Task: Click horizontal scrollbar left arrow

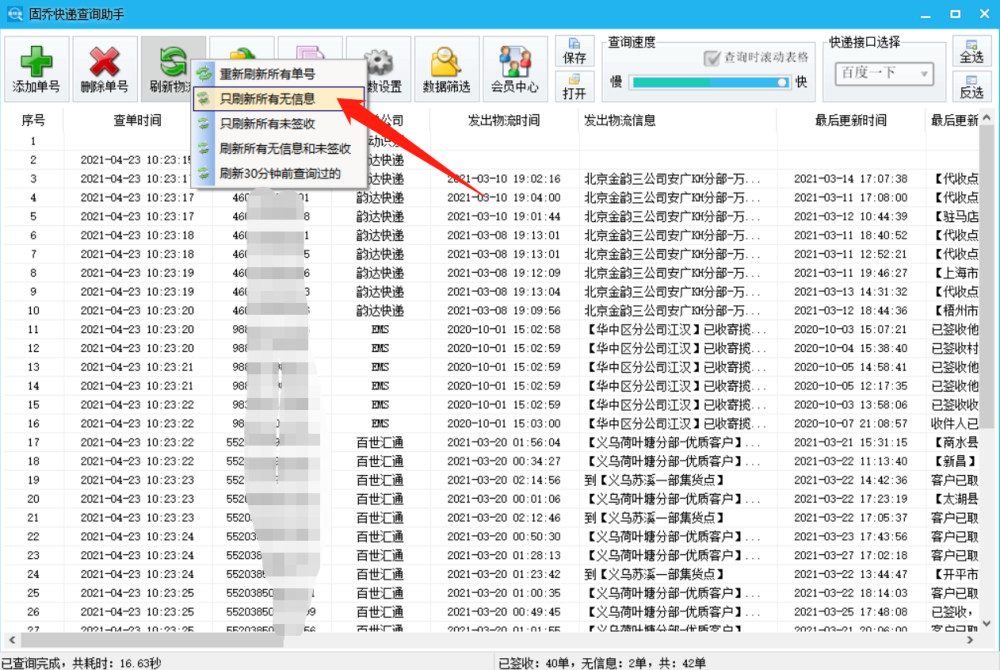Action: pyautogui.click(x=11, y=639)
